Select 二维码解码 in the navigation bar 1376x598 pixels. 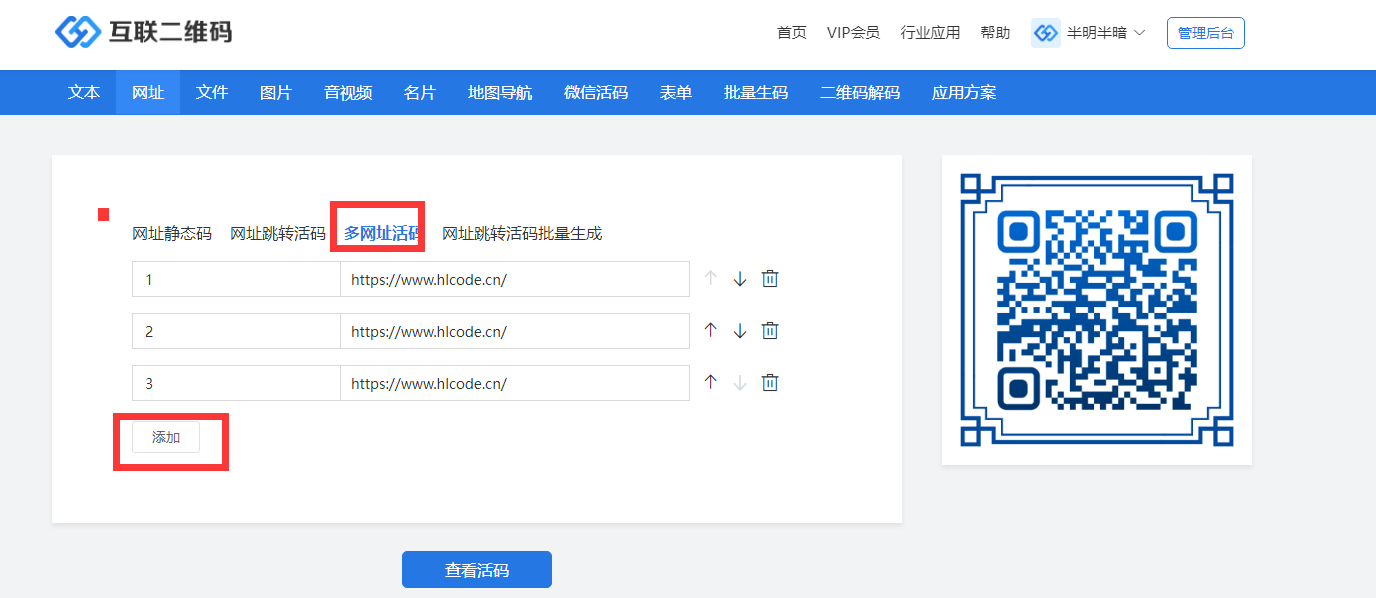click(860, 93)
